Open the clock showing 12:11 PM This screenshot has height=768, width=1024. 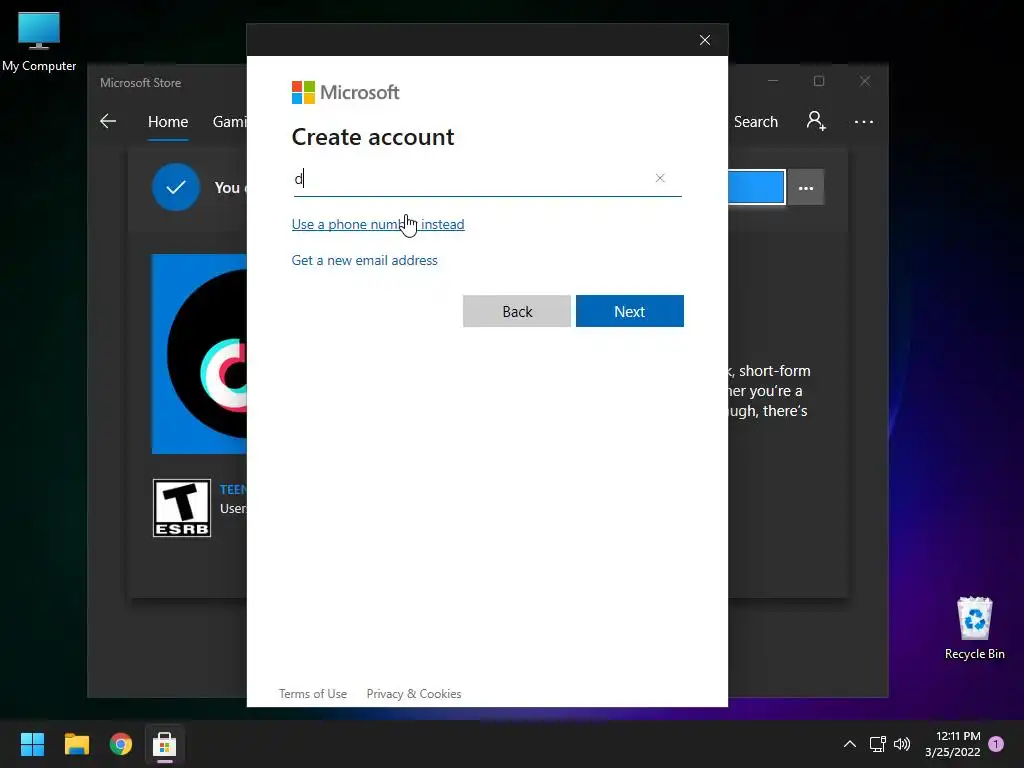tap(952, 744)
